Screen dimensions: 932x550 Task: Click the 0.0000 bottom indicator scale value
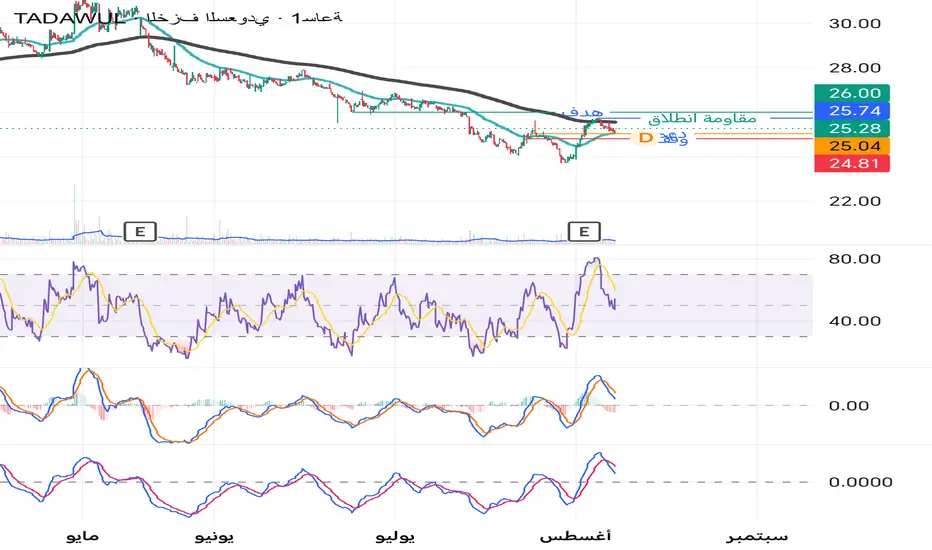click(x=860, y=482)
